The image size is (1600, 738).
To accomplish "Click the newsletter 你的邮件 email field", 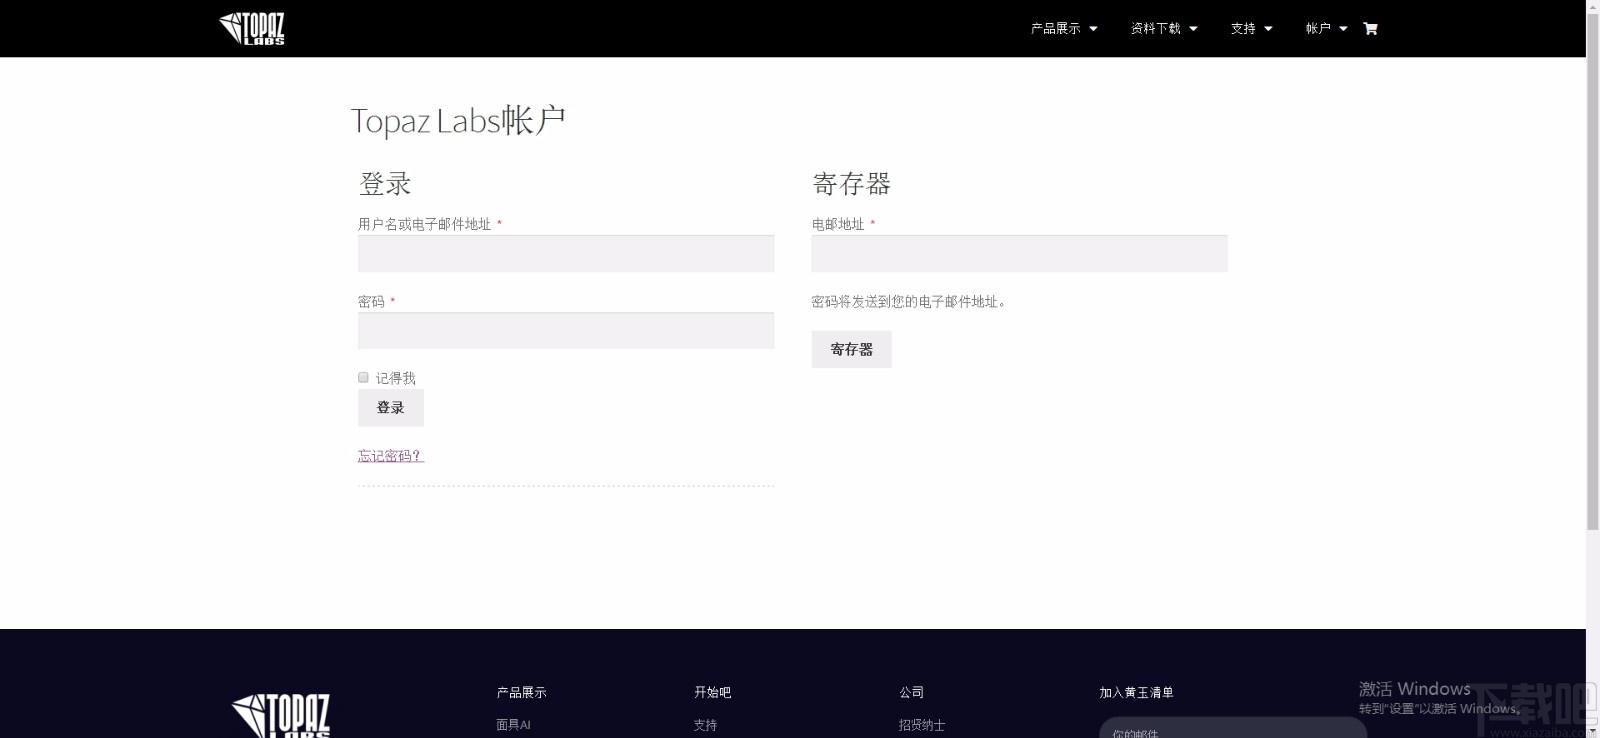I will pos(1233,729).
